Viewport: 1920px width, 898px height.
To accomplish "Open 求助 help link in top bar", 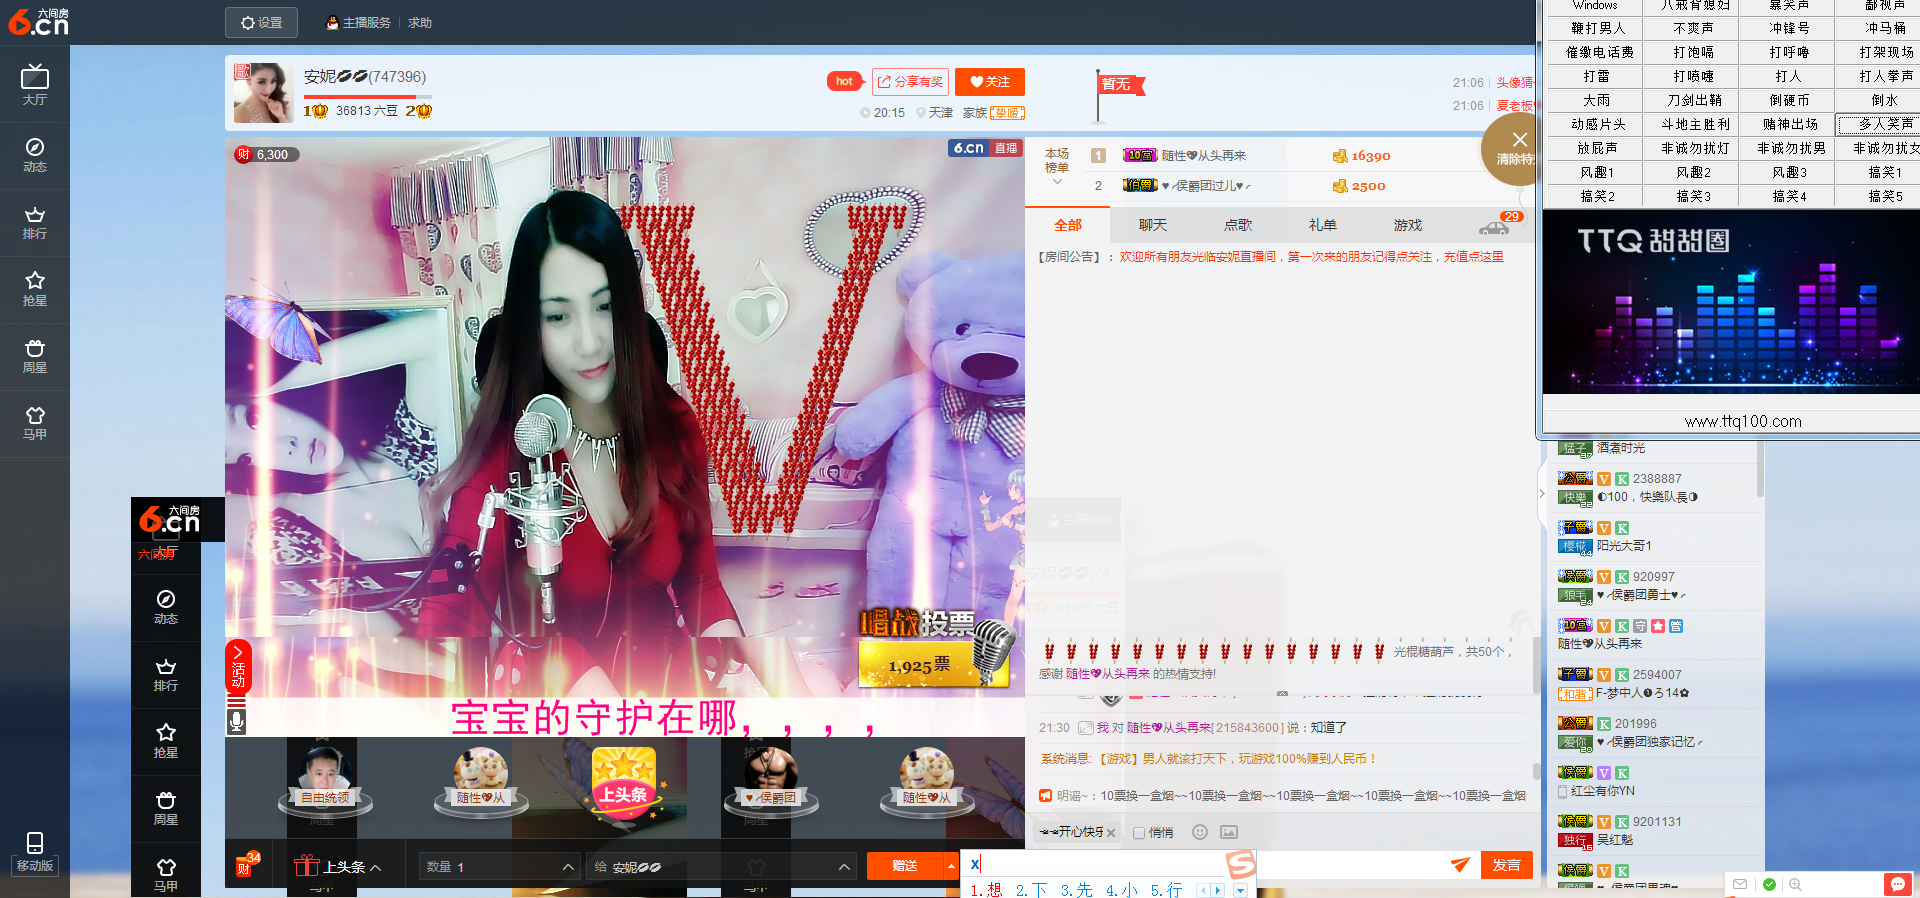I will pos(420,22).
